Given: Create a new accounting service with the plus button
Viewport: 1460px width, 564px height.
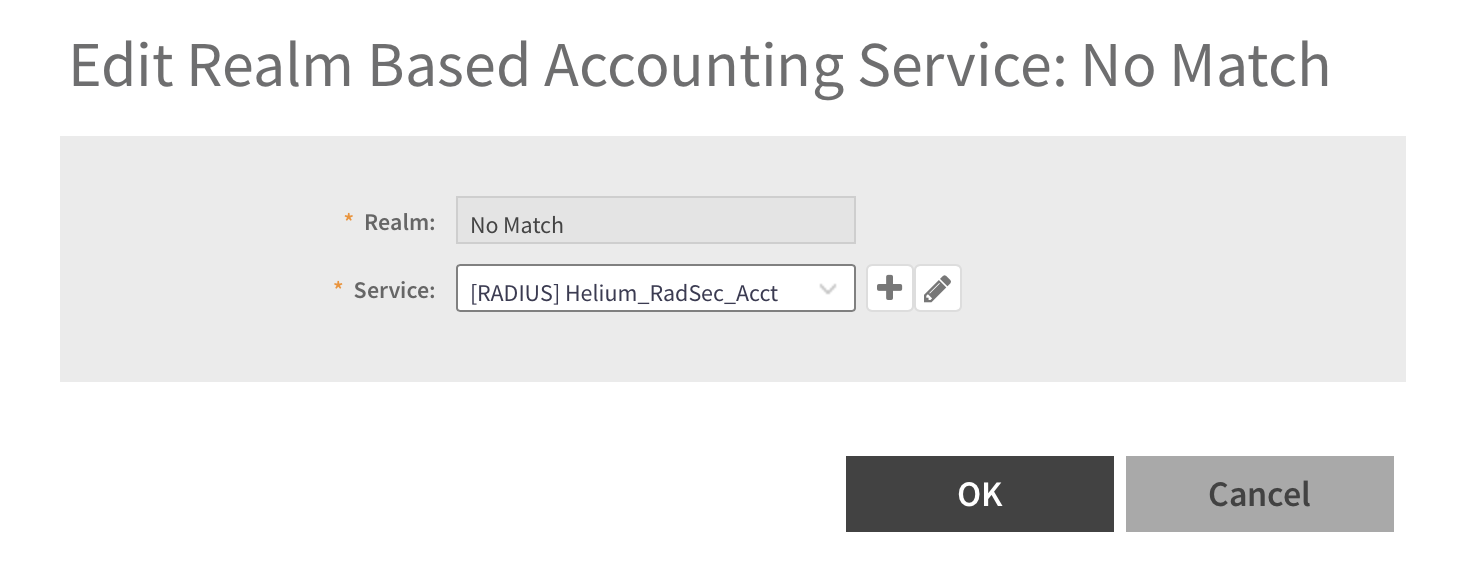Looking at the screenshot, I should tap(889, 289).
